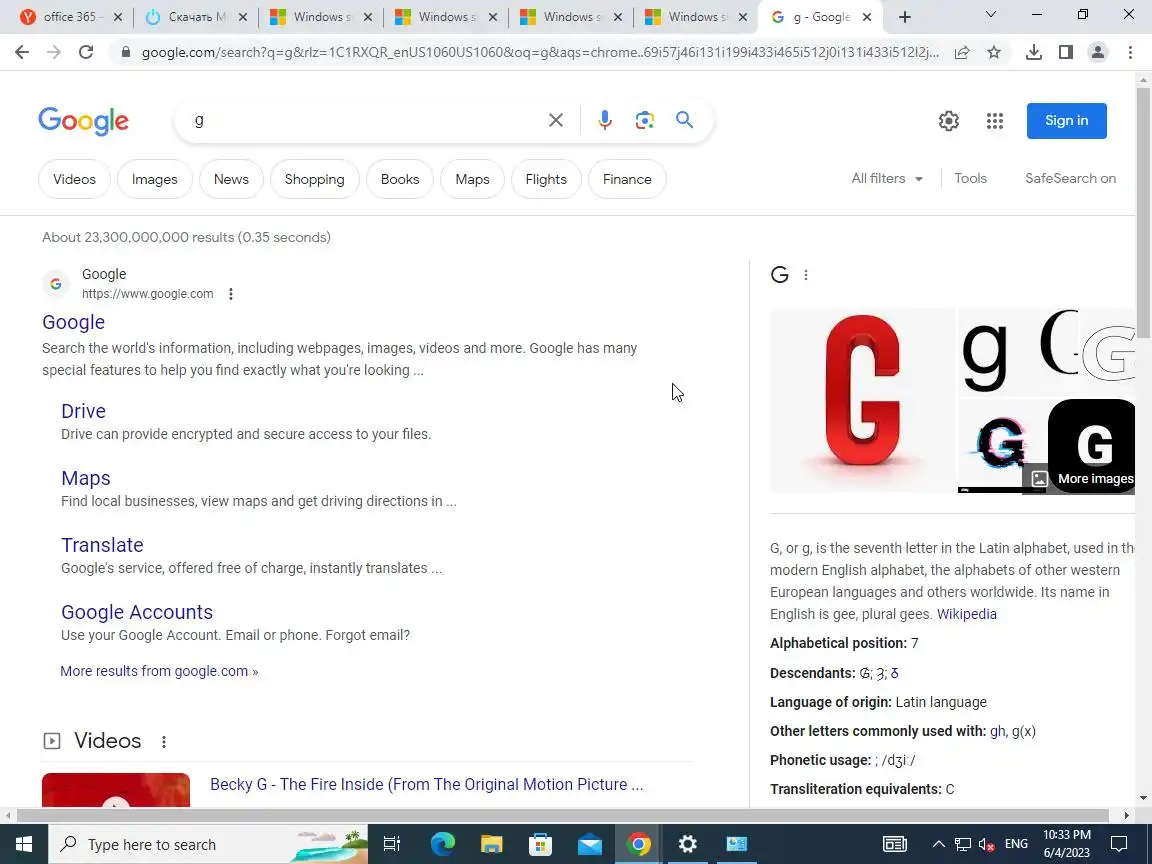This screenshot has height=864, width=1152.
Task: Share this page using the share icon
Action: [x=962, y=52]
